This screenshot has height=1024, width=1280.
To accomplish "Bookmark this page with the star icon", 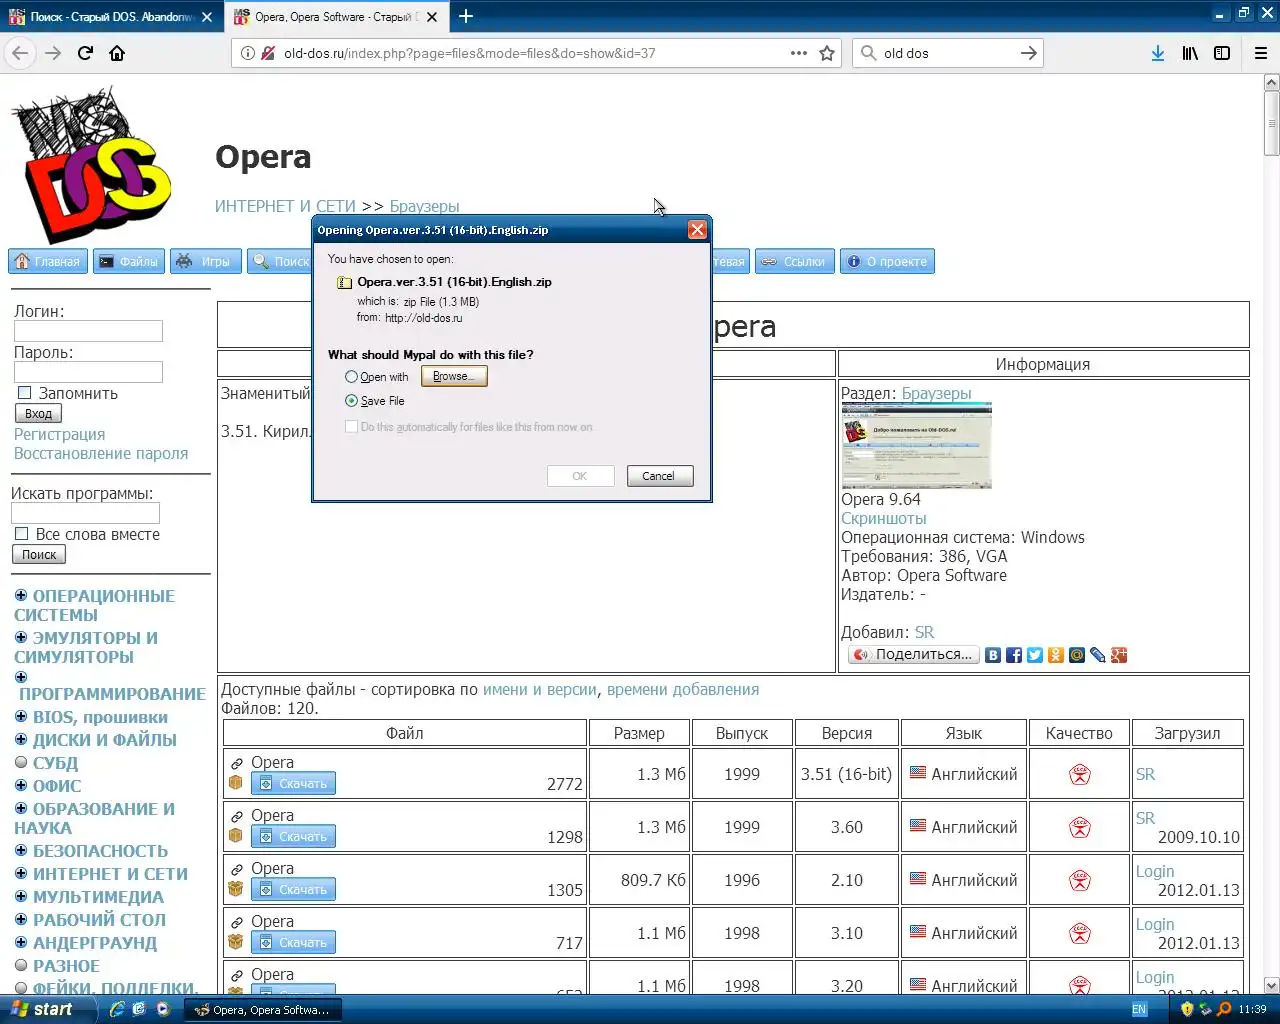I will click(x=827, y=53).
